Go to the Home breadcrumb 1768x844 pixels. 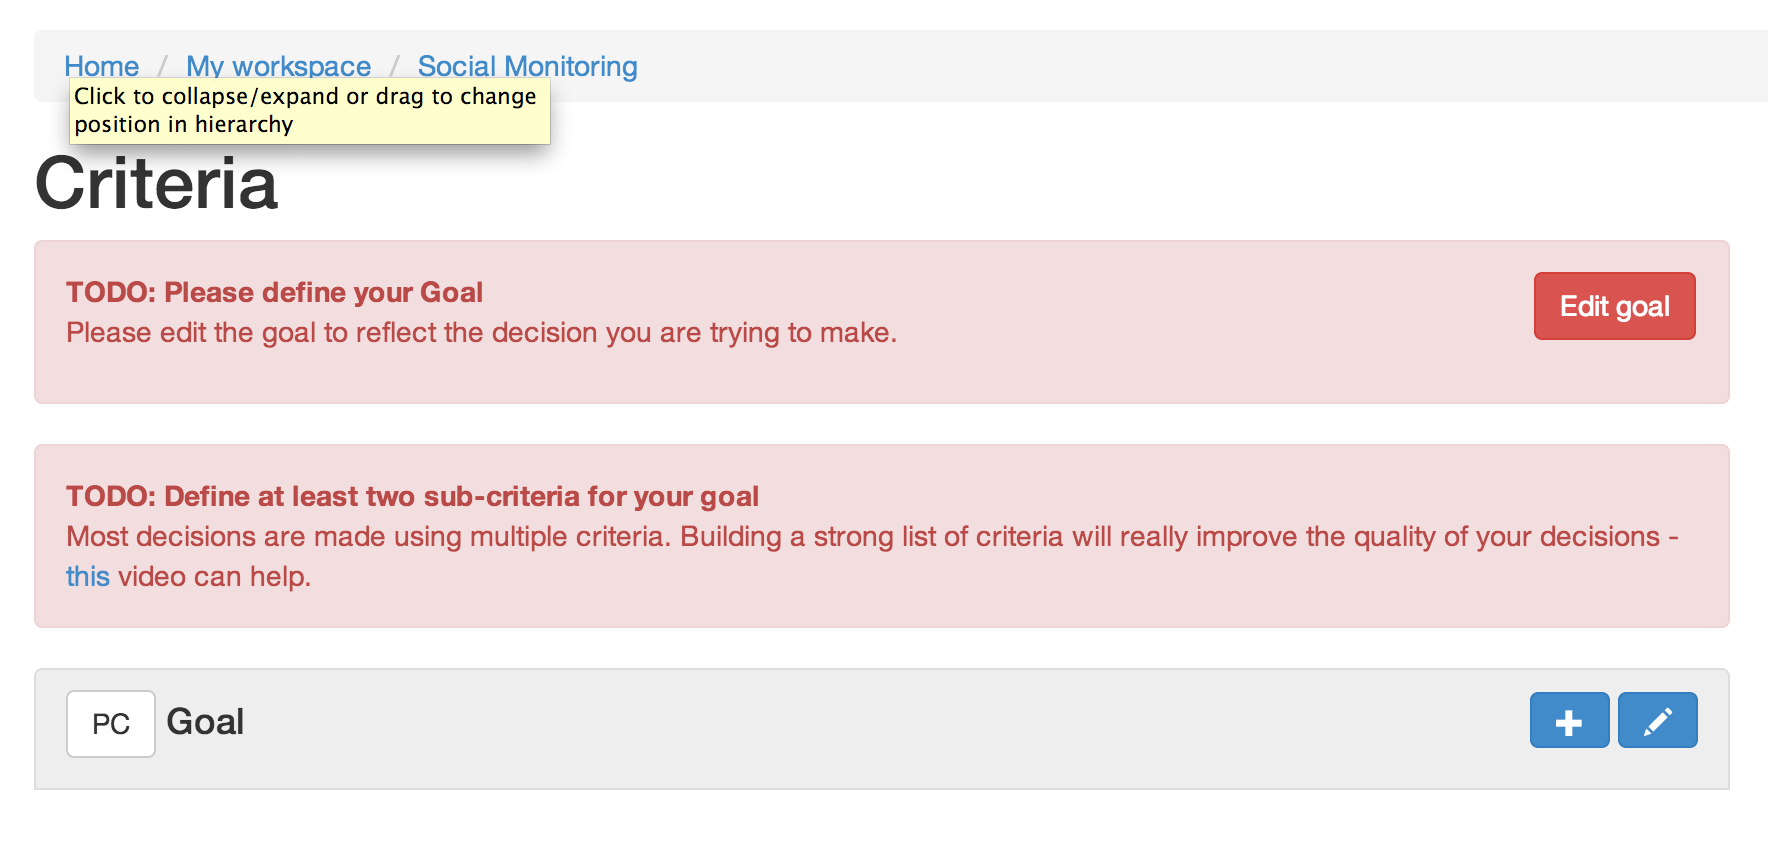click(101, 65)
